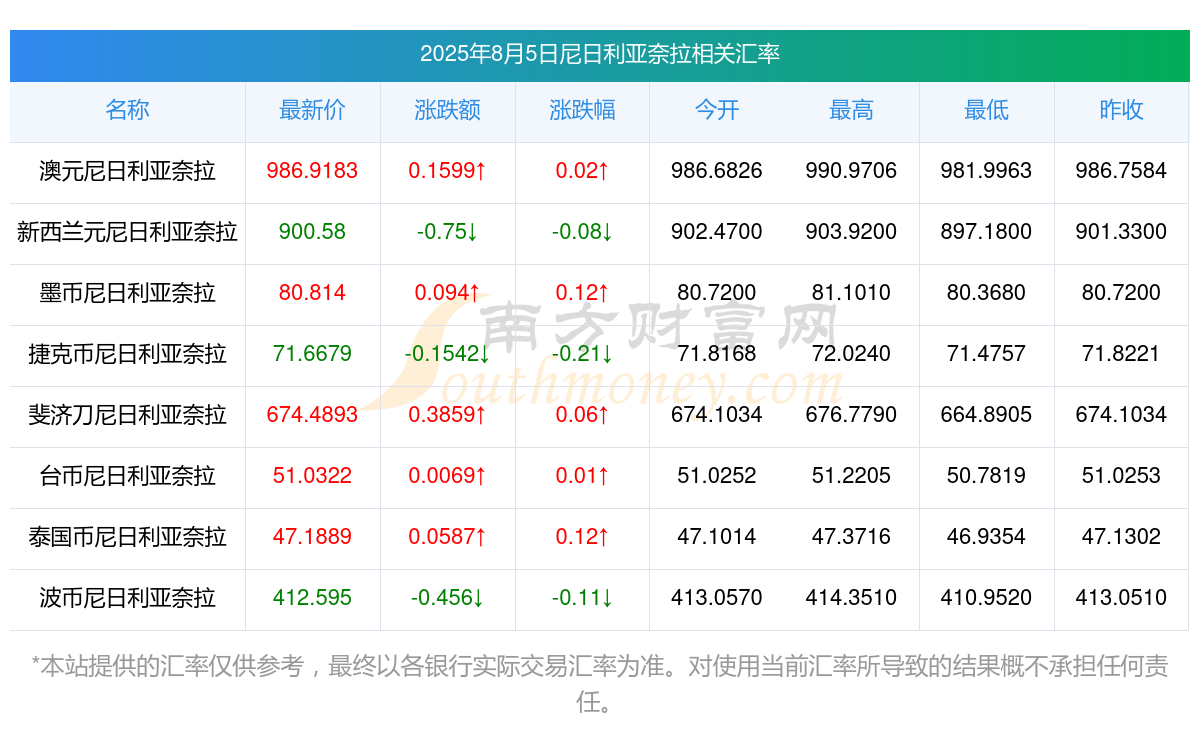Select the 最高 column header
Image resolution: width=1200 pixels, height=733 pixels.
pos(851,110)
